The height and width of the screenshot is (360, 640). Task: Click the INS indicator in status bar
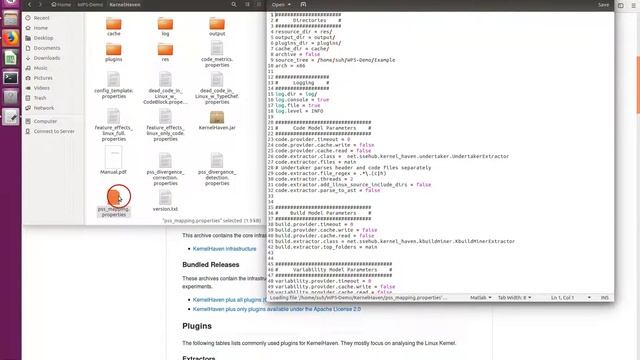click(604, 298)
